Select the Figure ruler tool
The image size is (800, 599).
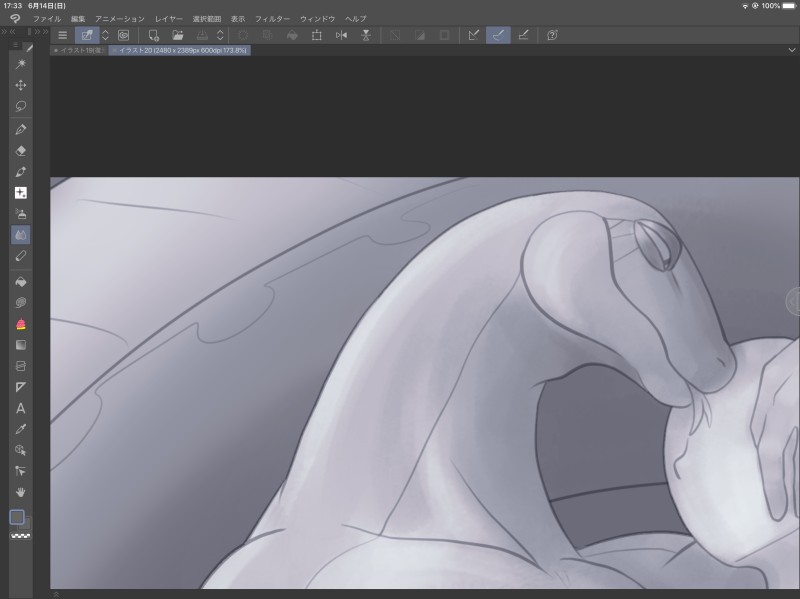[21, 387]
